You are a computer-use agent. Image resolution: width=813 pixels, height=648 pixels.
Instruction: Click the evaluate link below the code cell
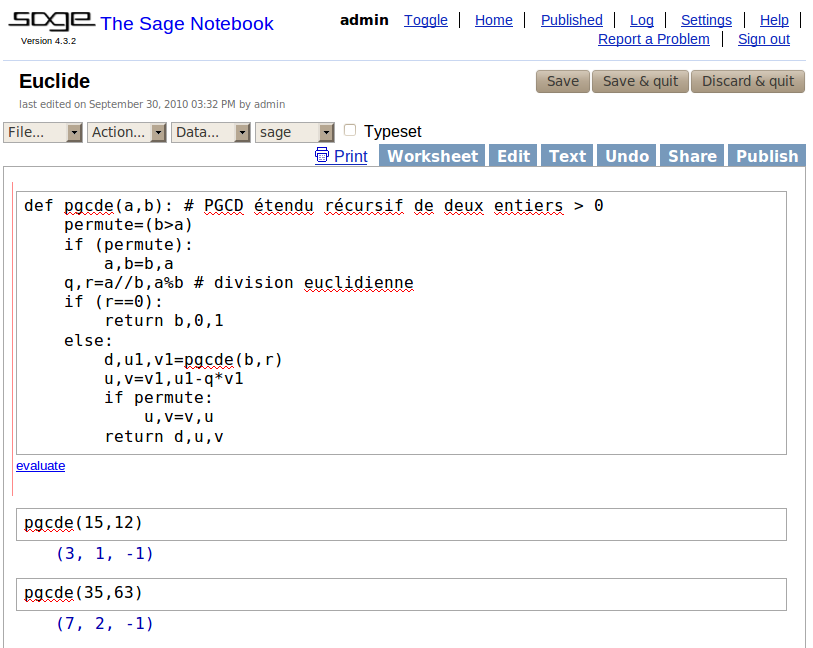(40, 466)
